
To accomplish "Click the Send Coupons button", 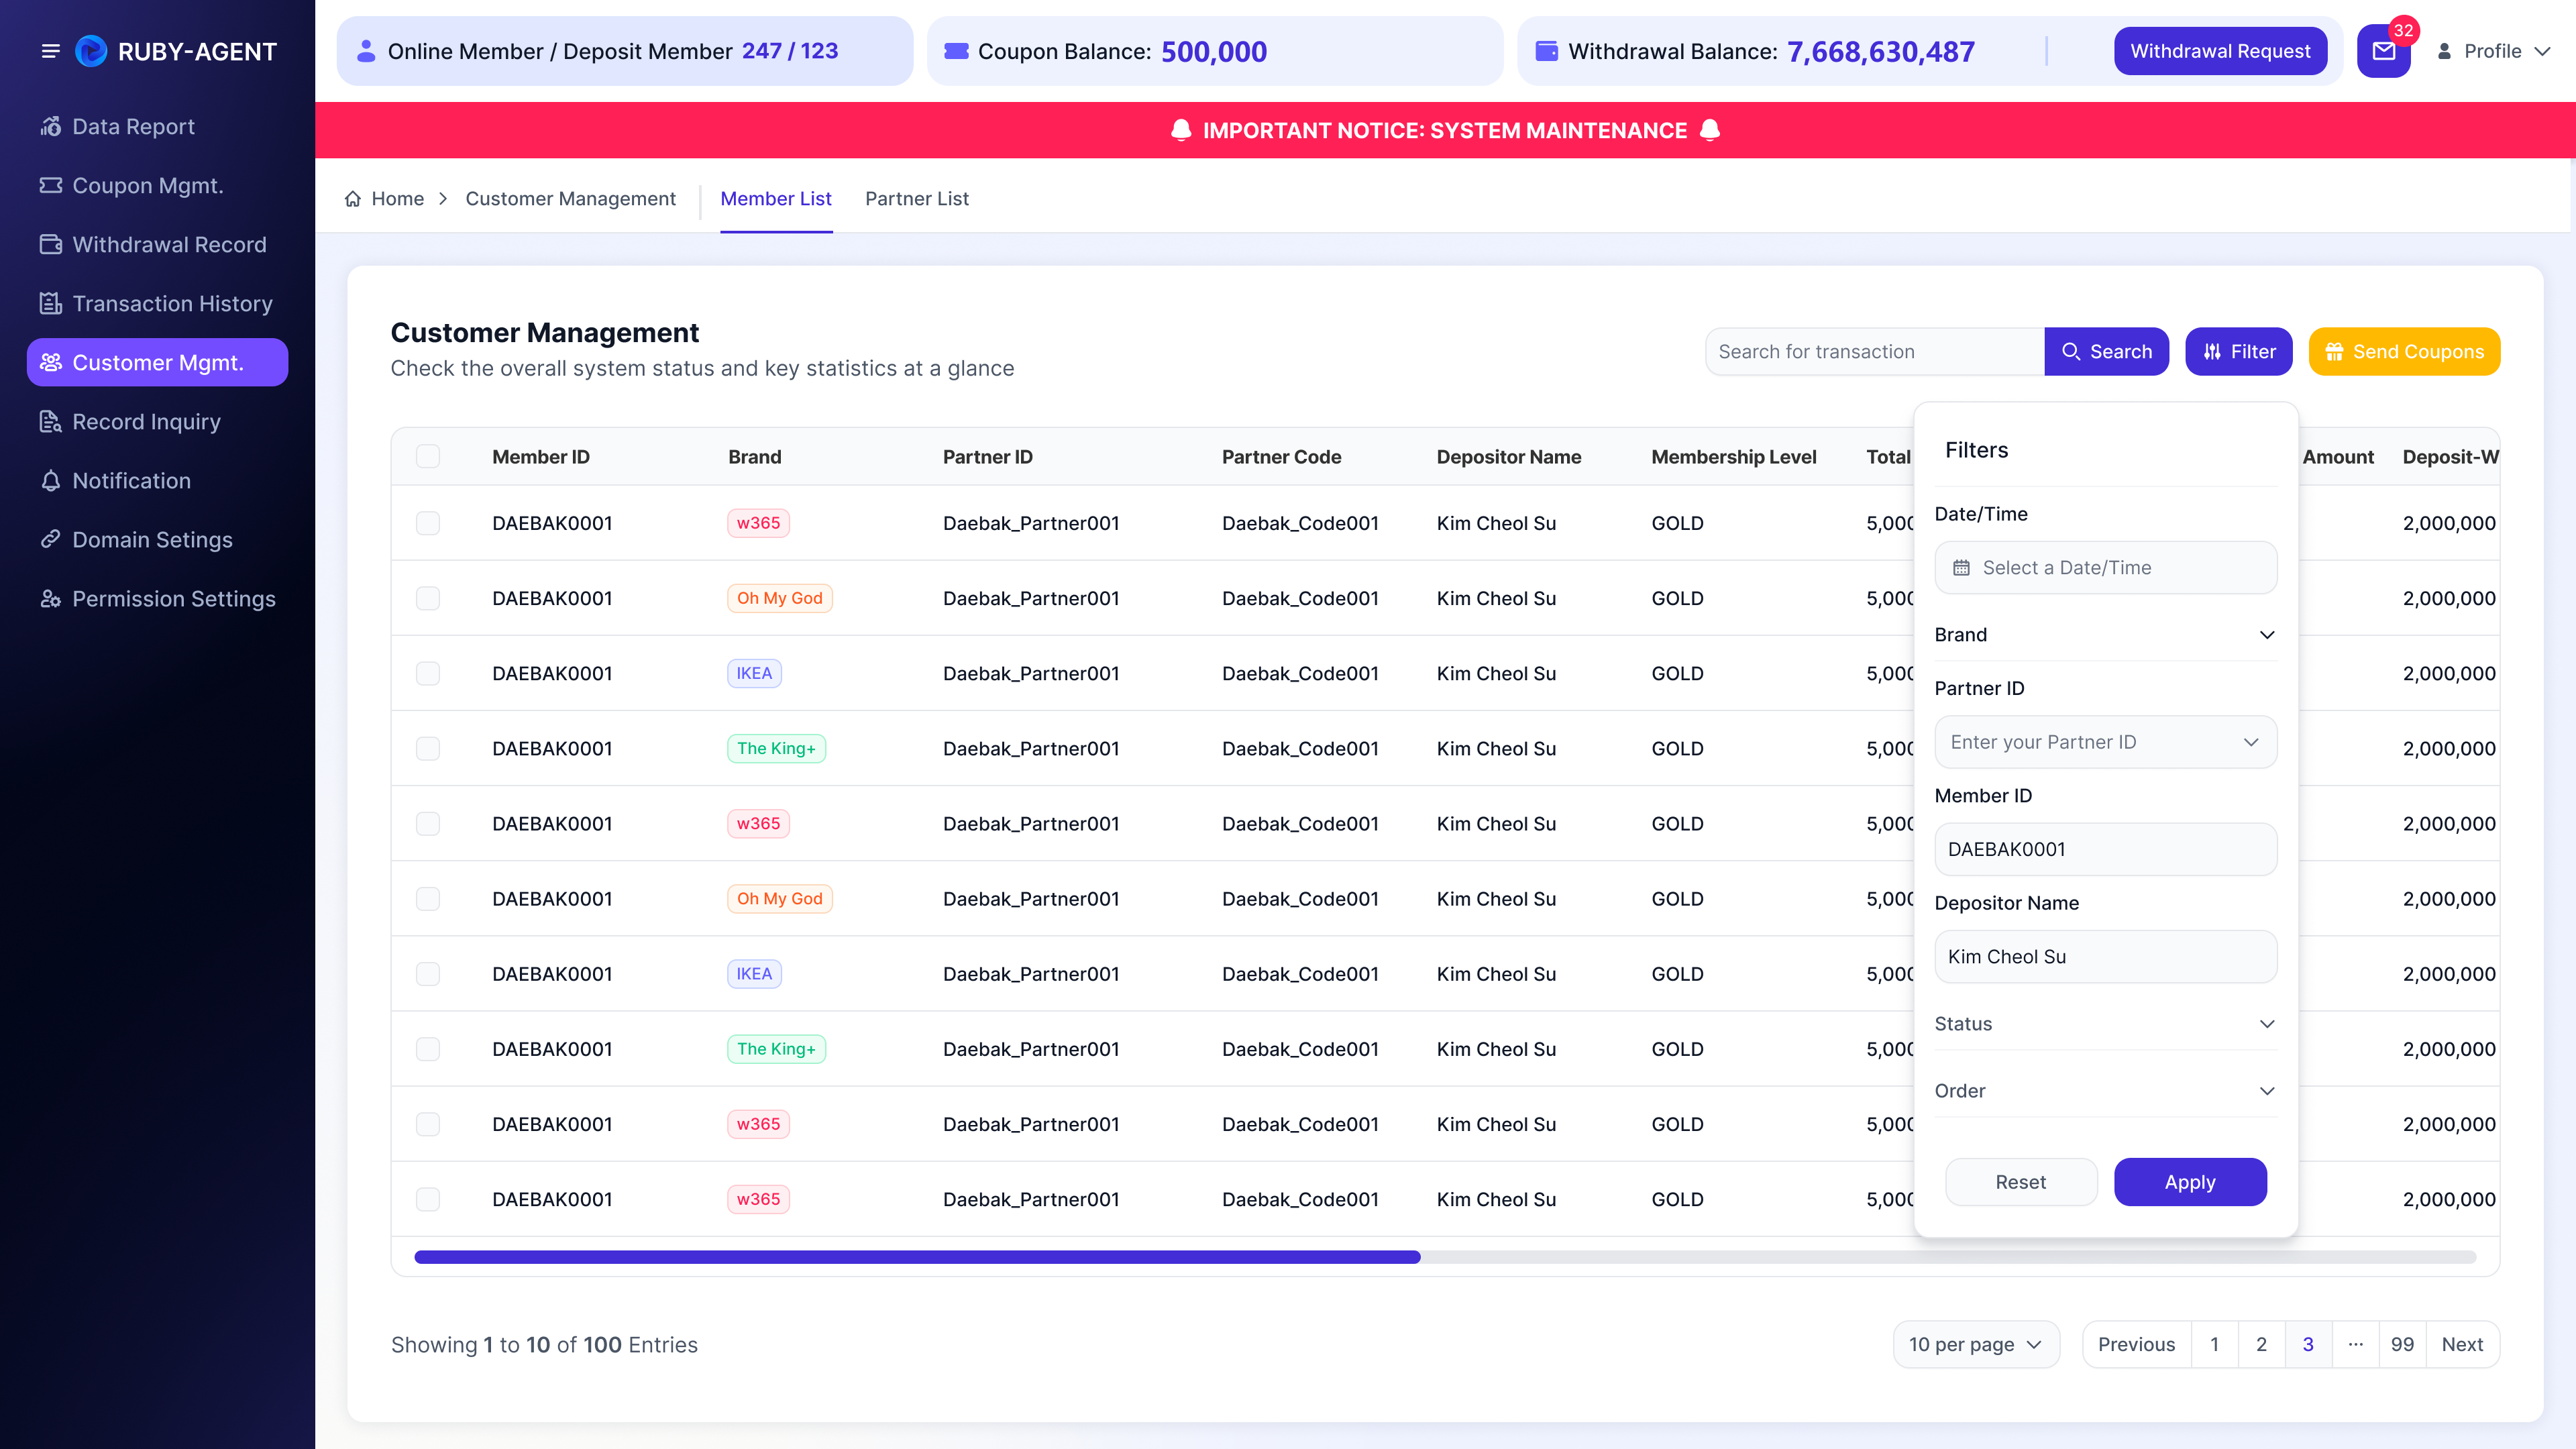I will click(x=2404, y=352).
